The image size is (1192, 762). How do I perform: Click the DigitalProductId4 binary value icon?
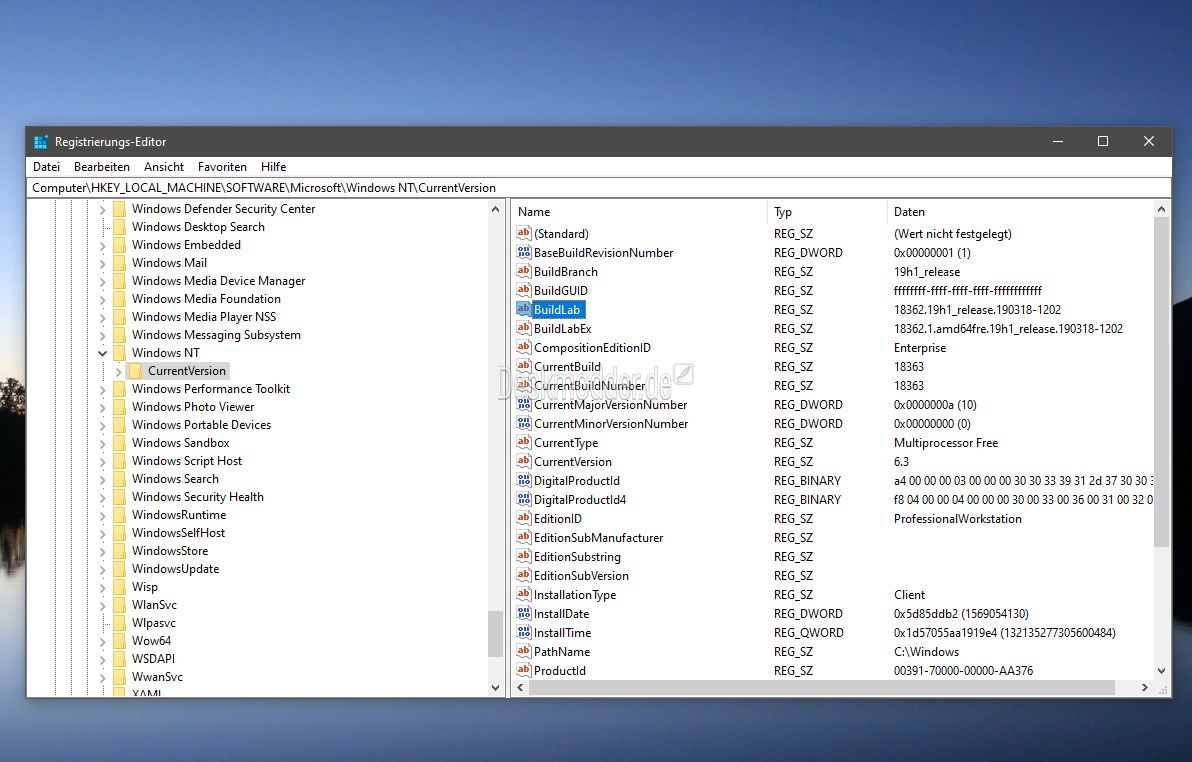[523, 500]
